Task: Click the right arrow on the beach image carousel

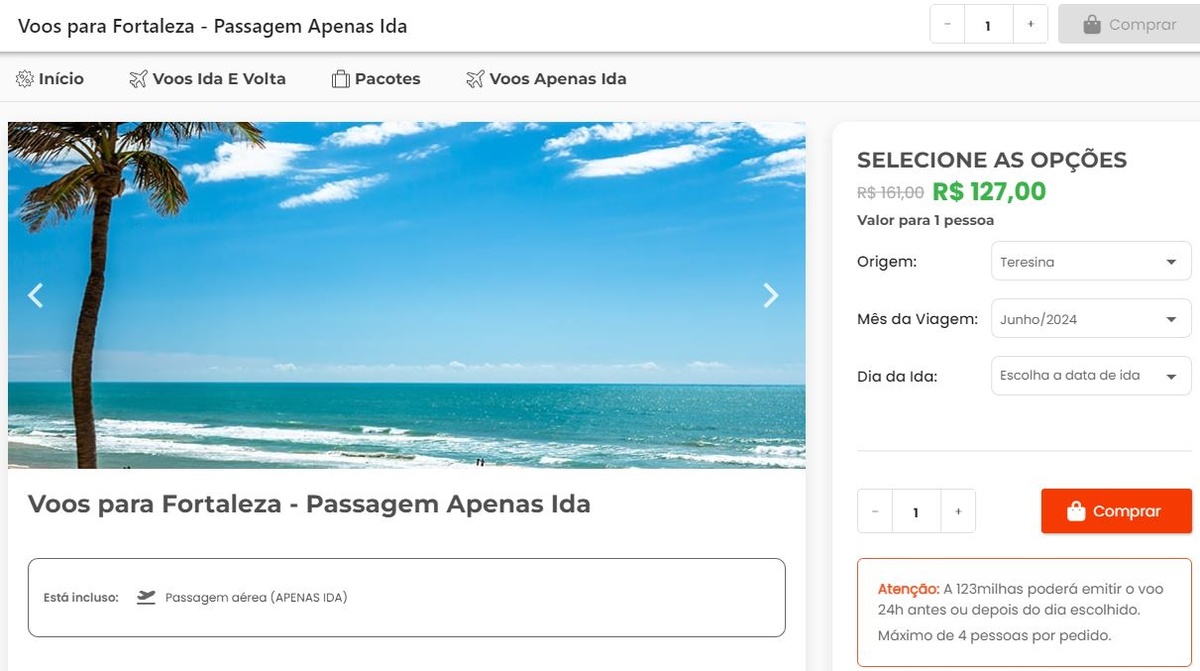Action: coord(771,295)
